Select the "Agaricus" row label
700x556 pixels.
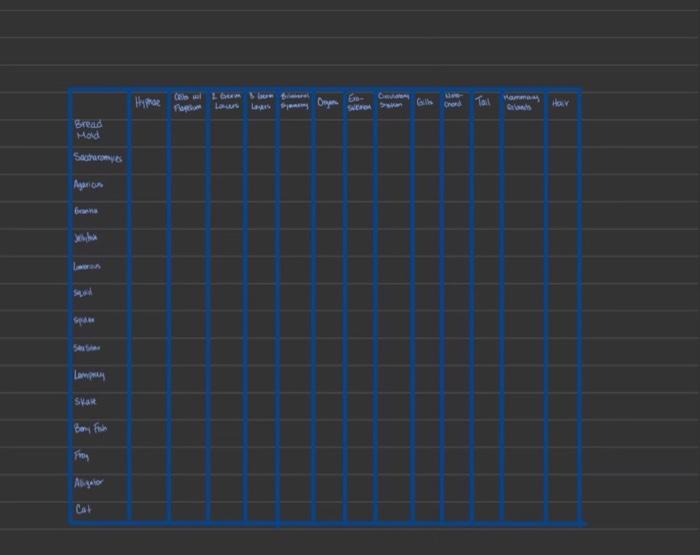point(88,184)
